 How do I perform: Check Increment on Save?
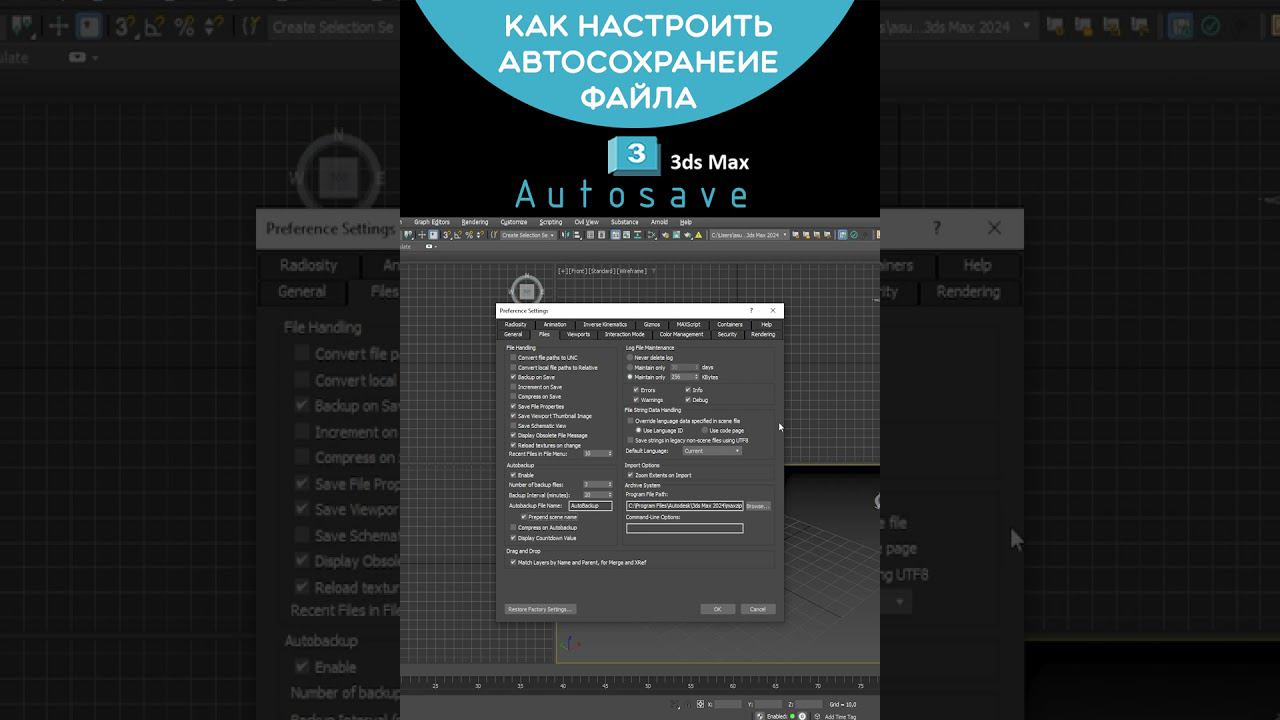(514, 387)
